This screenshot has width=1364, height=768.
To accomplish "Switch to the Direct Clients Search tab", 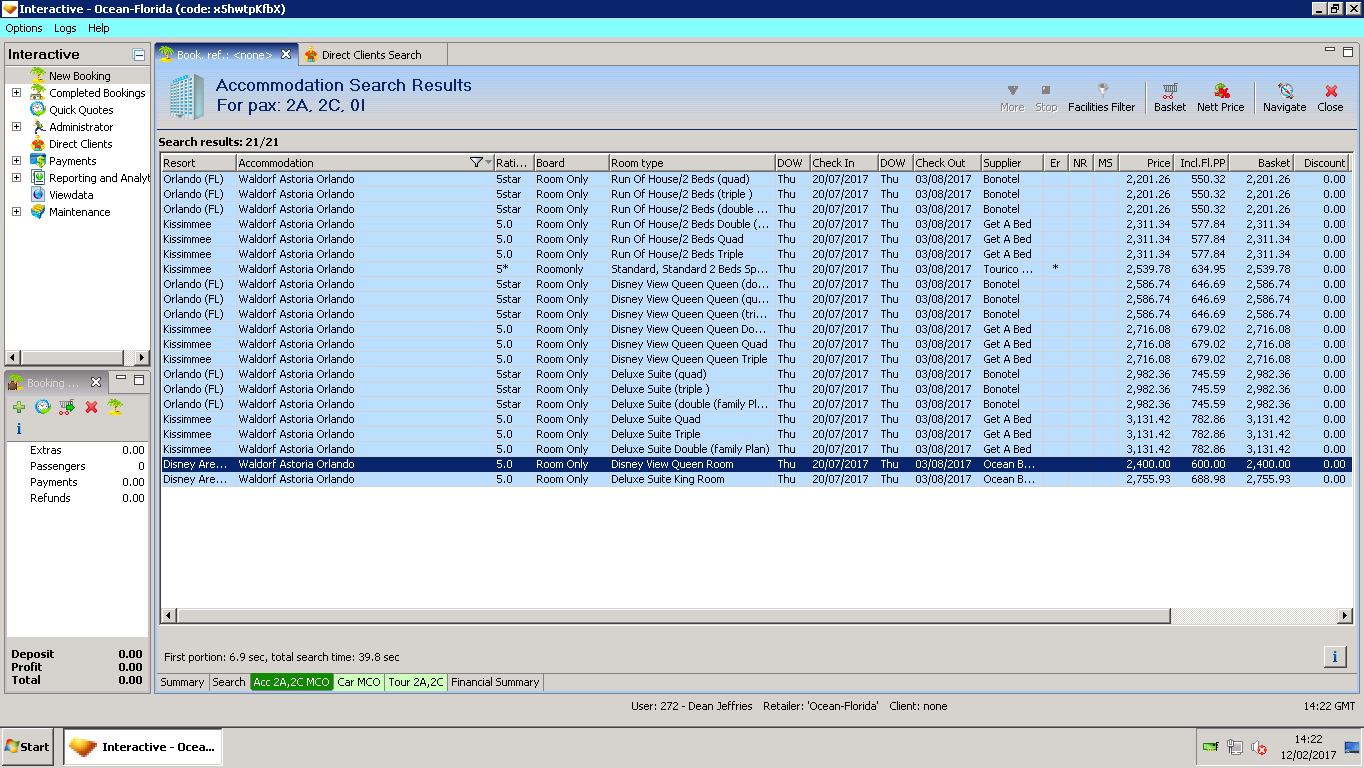I will 371,55.
